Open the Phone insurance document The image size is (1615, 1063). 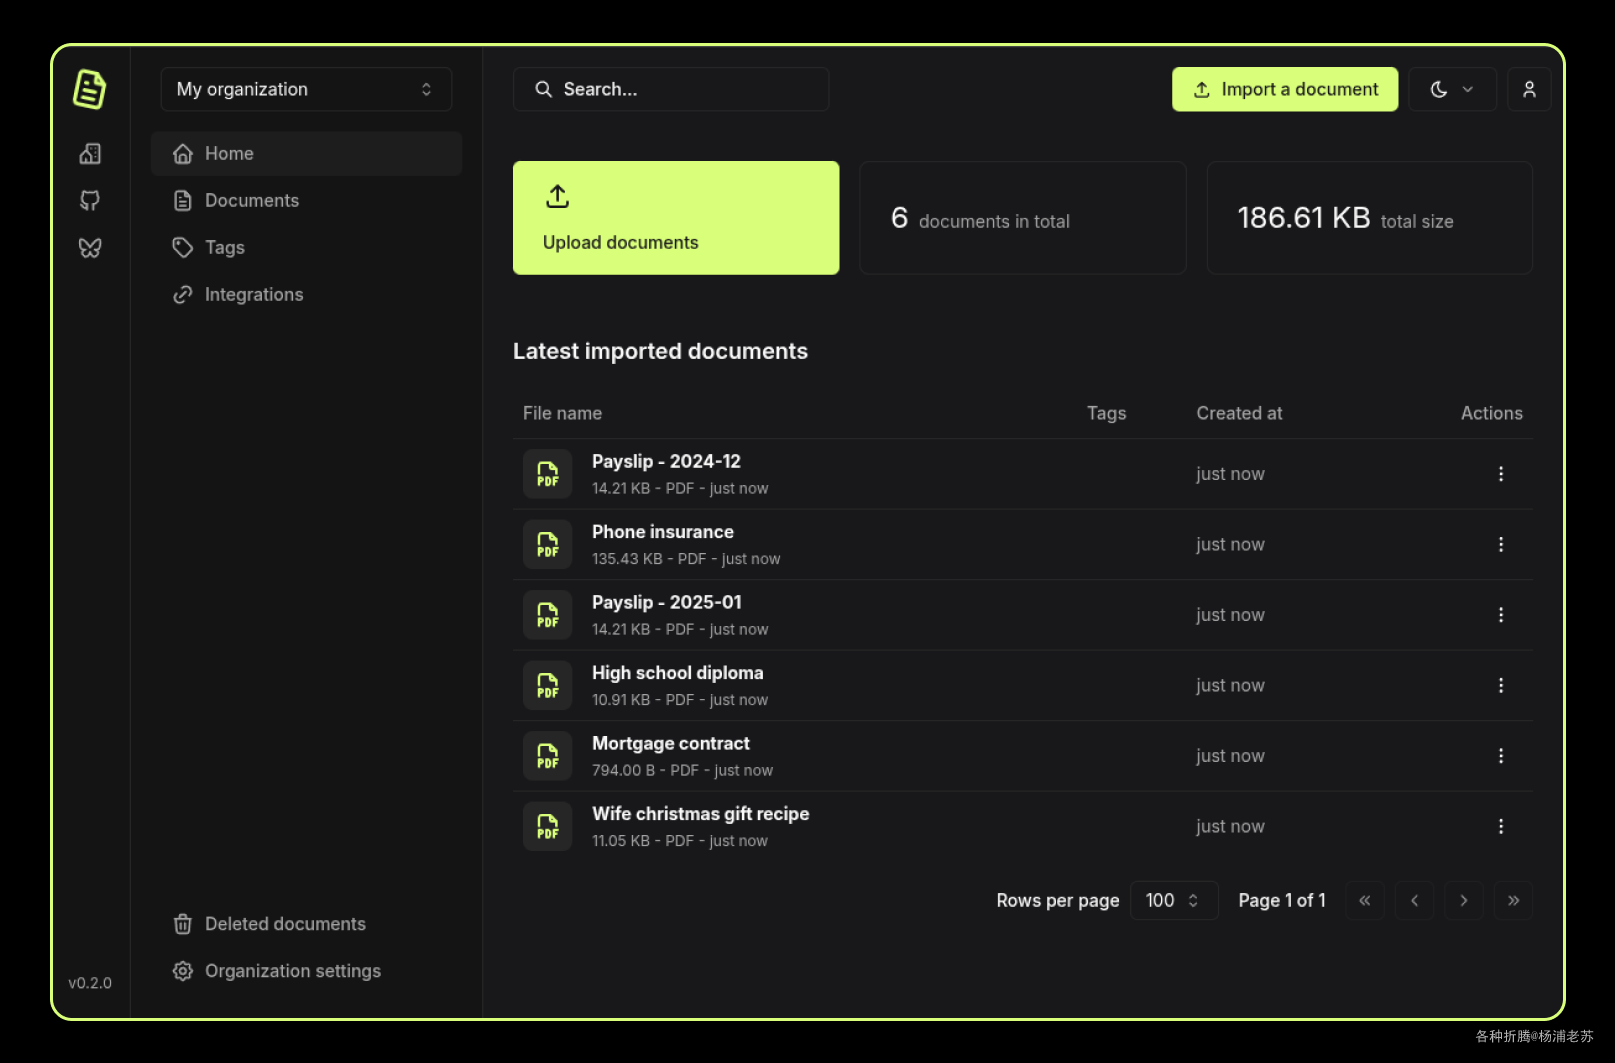point(662,532)
